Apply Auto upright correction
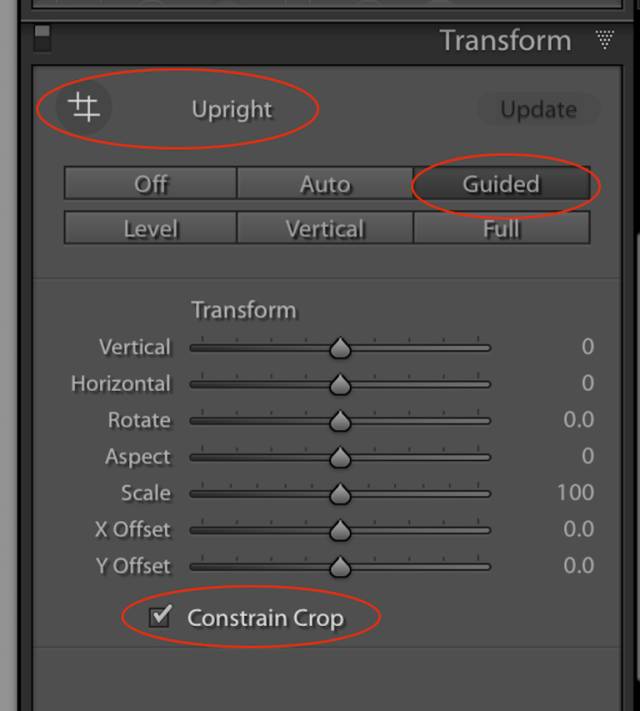The image size is (640, 711). coord(325,184)
